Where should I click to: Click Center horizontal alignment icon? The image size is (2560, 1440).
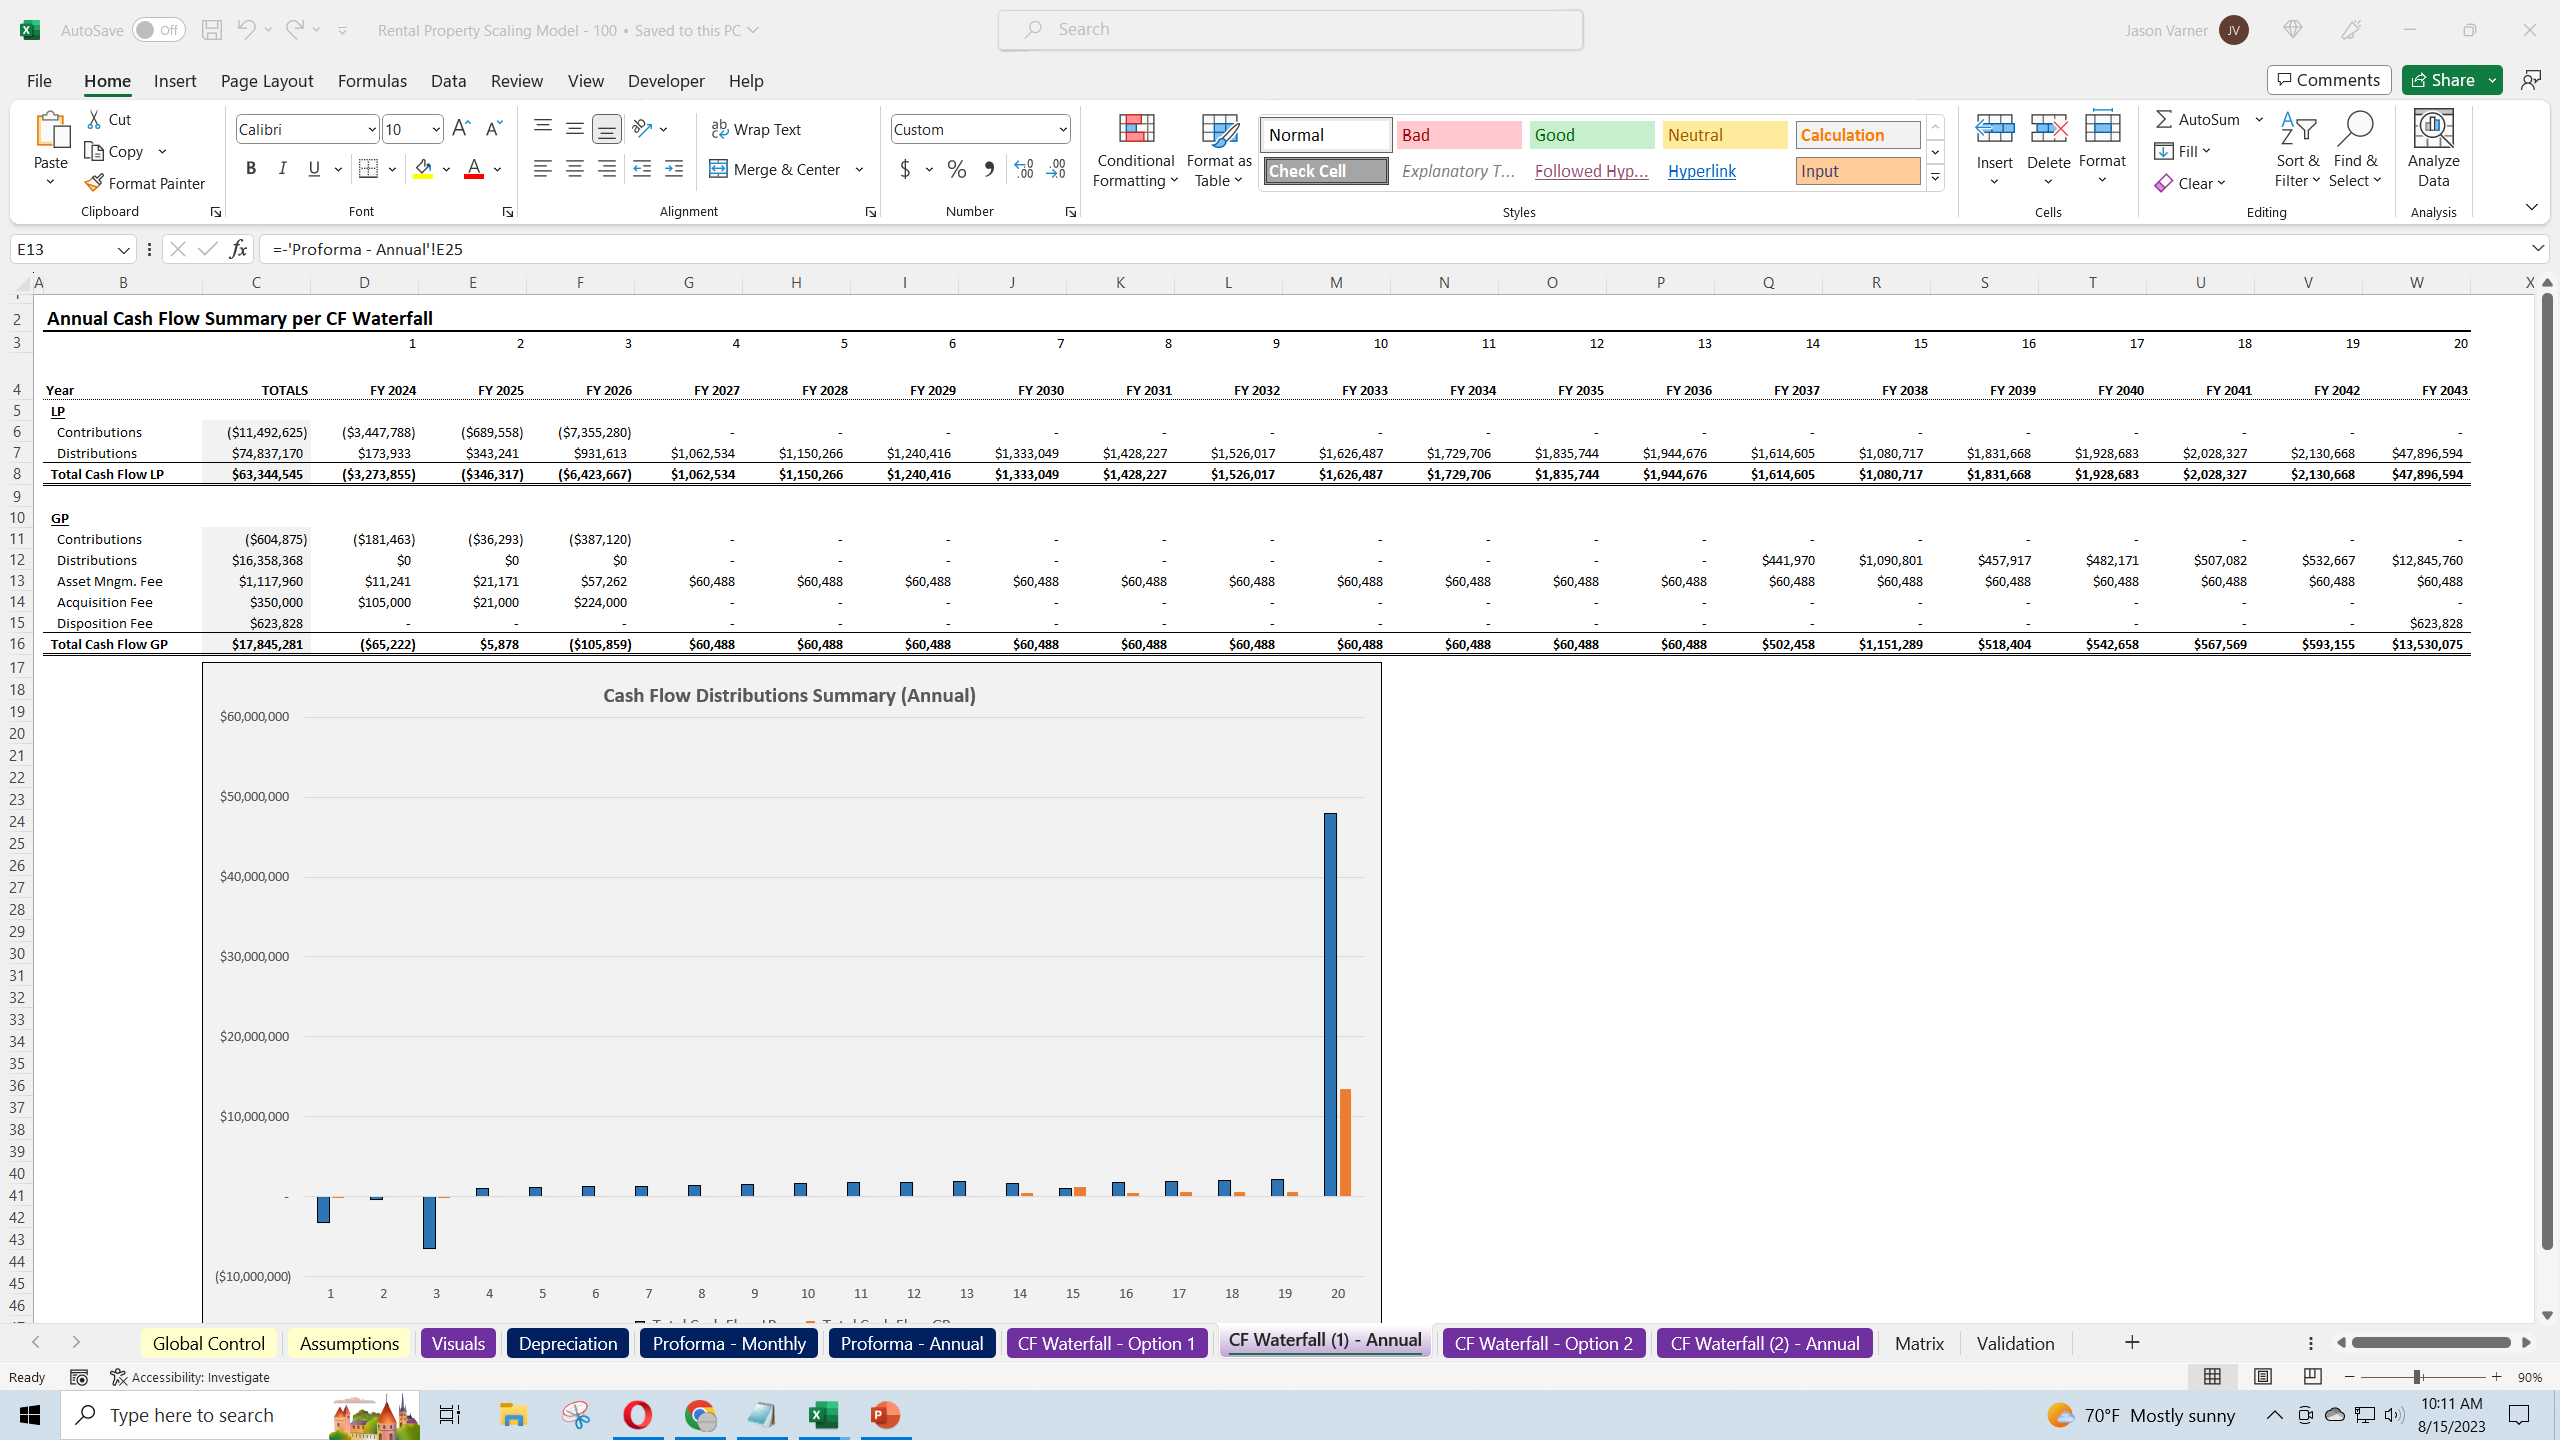575,169
